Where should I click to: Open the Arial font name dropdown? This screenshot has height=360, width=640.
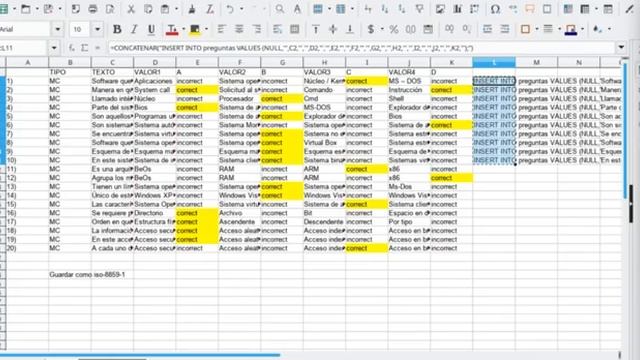click(x=58, y=29)
